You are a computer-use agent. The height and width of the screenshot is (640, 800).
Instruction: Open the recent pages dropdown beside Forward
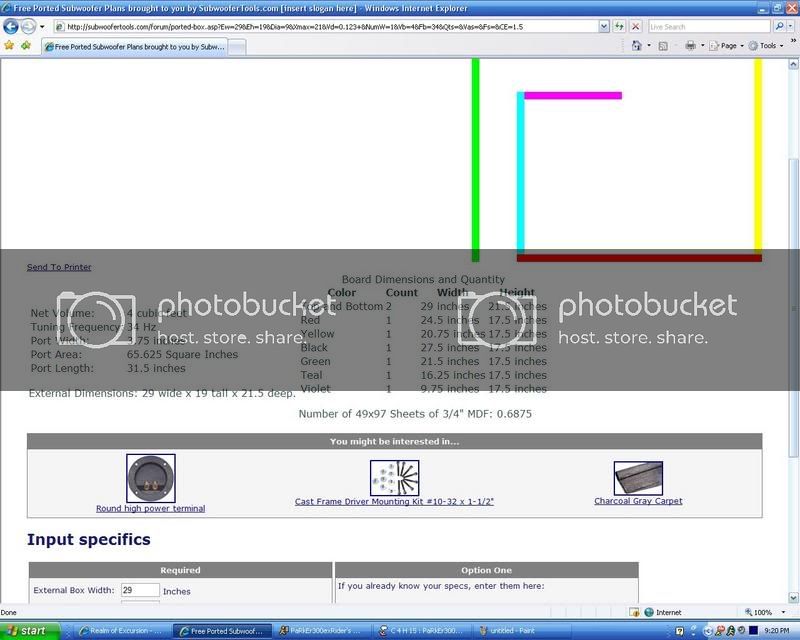coord(42,27)
